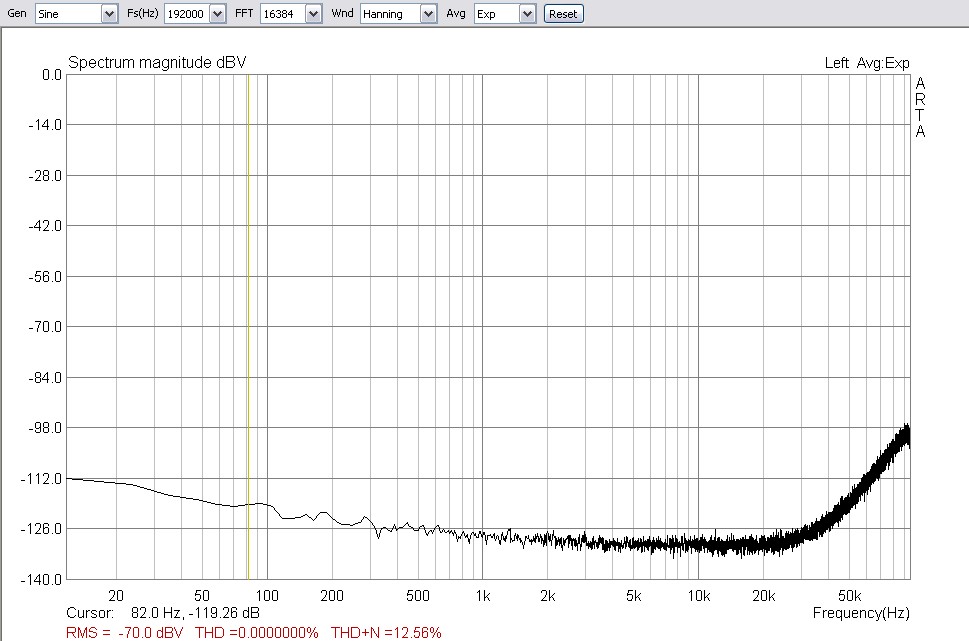This screenshot has height=641, width=969.
Task: Click the -70.0 y-axis label
Action: tap(45, 327)
